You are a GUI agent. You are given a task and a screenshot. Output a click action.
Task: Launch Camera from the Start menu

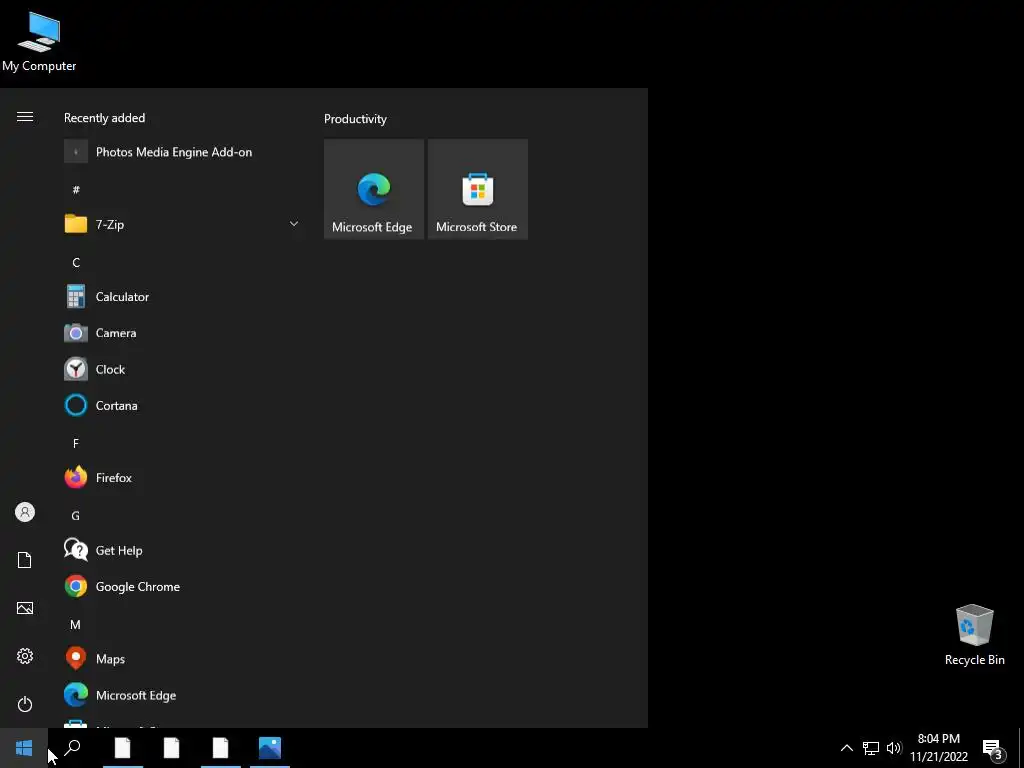(x=183, y=333)
